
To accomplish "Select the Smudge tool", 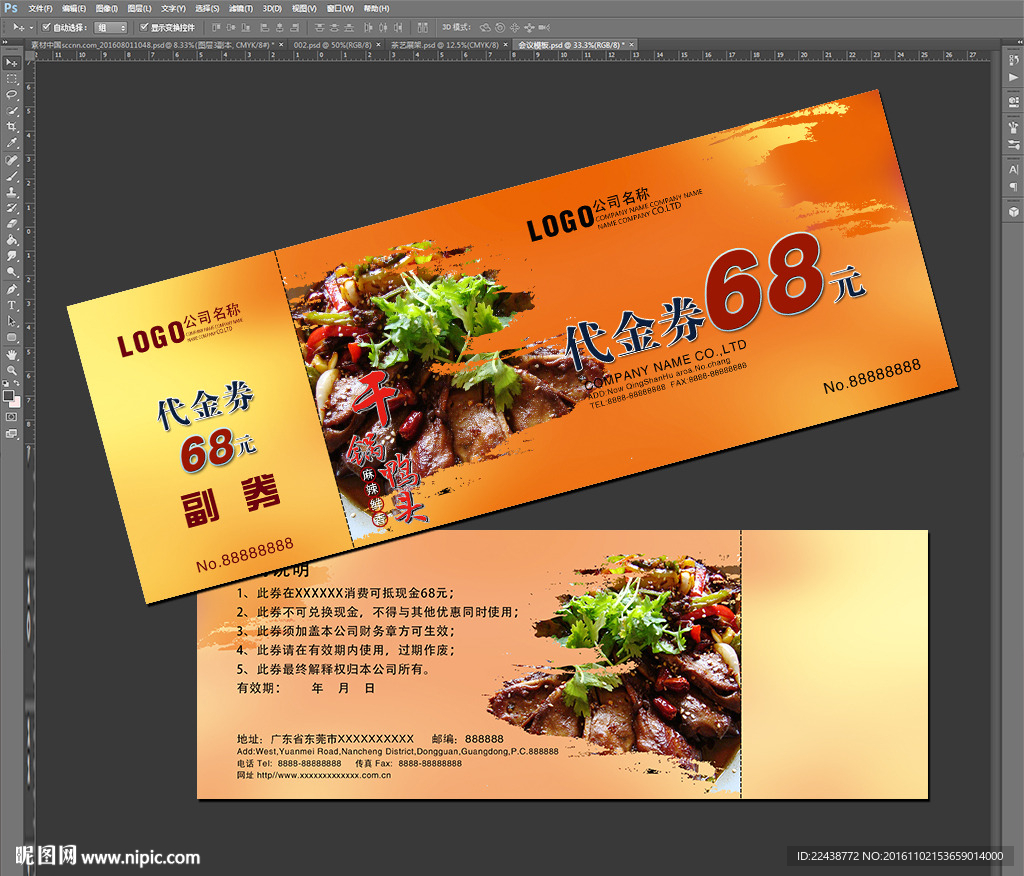I will 12,255.
